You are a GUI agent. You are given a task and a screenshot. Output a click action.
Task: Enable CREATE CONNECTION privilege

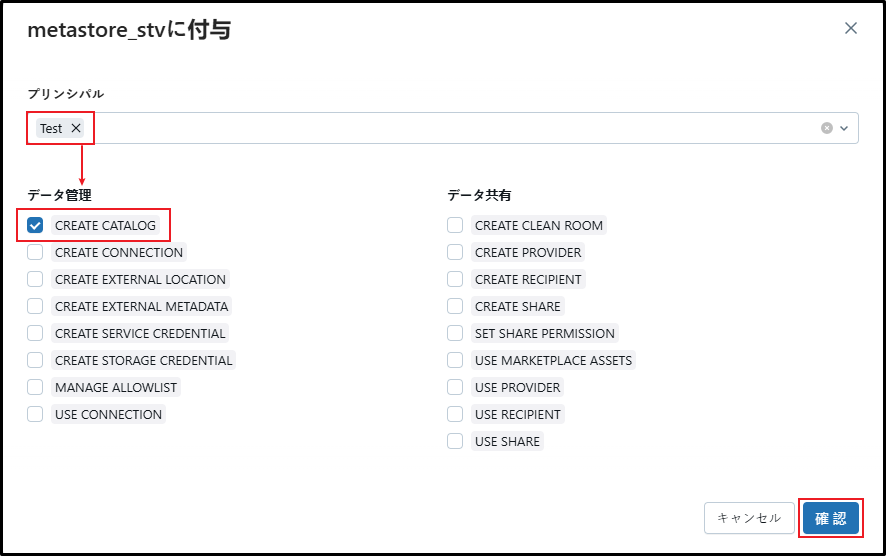point(35,252)
